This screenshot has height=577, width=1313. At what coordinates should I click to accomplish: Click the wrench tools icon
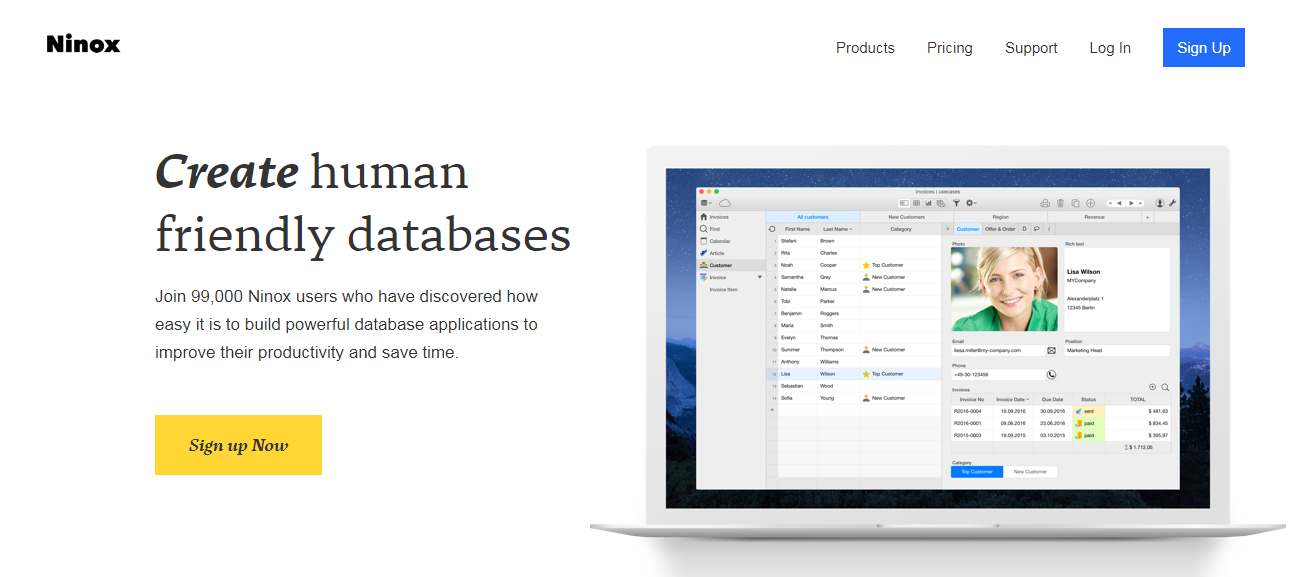(x=1172, y=203)
